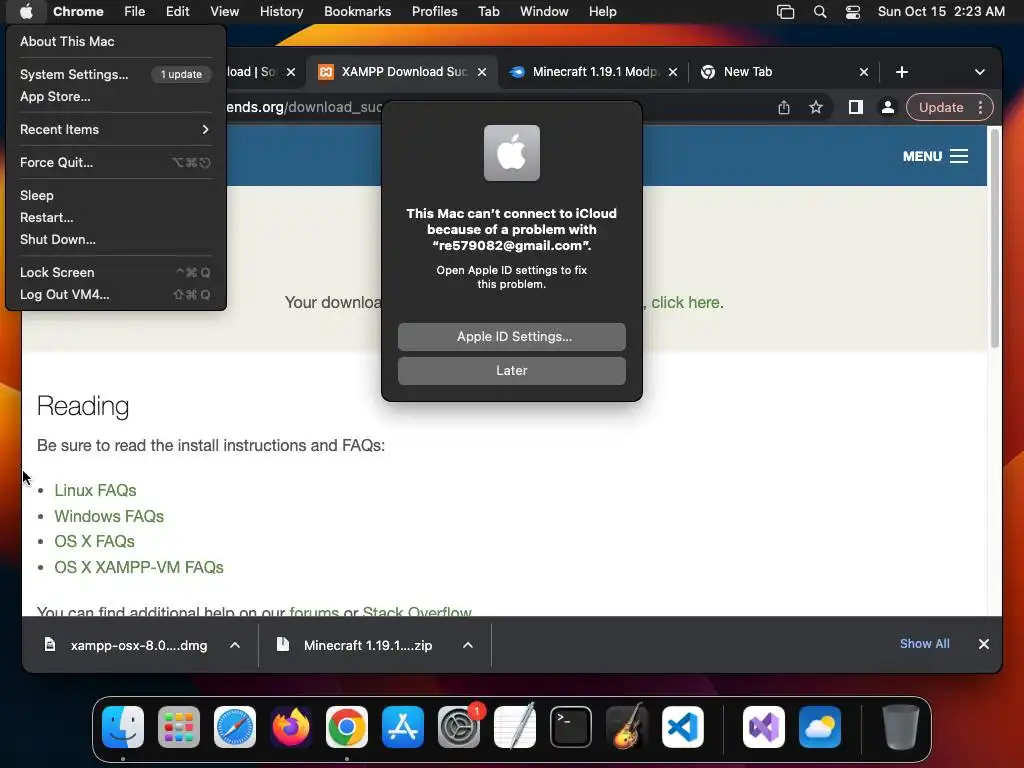Screen dimensions: 1024x768
Task: Launch Visual Studio Code from the Dock
Action: point(683,727)
